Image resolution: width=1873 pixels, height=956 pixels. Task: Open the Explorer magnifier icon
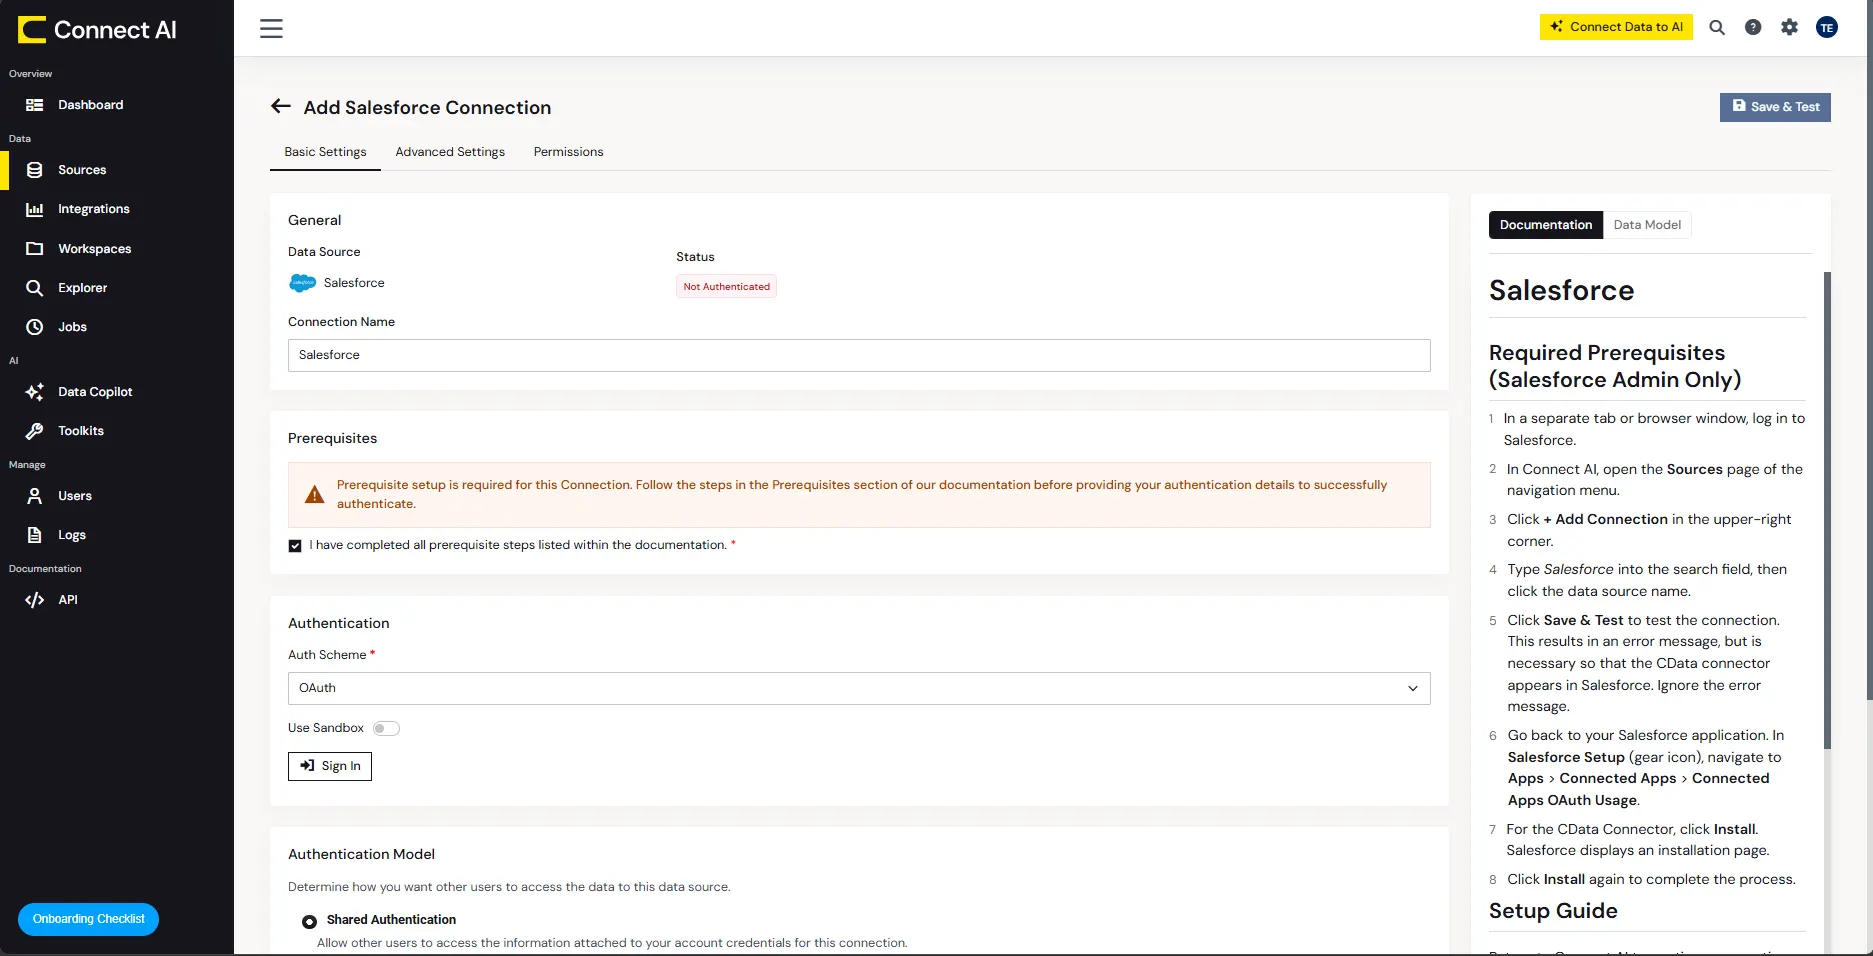tap(35, 288)
